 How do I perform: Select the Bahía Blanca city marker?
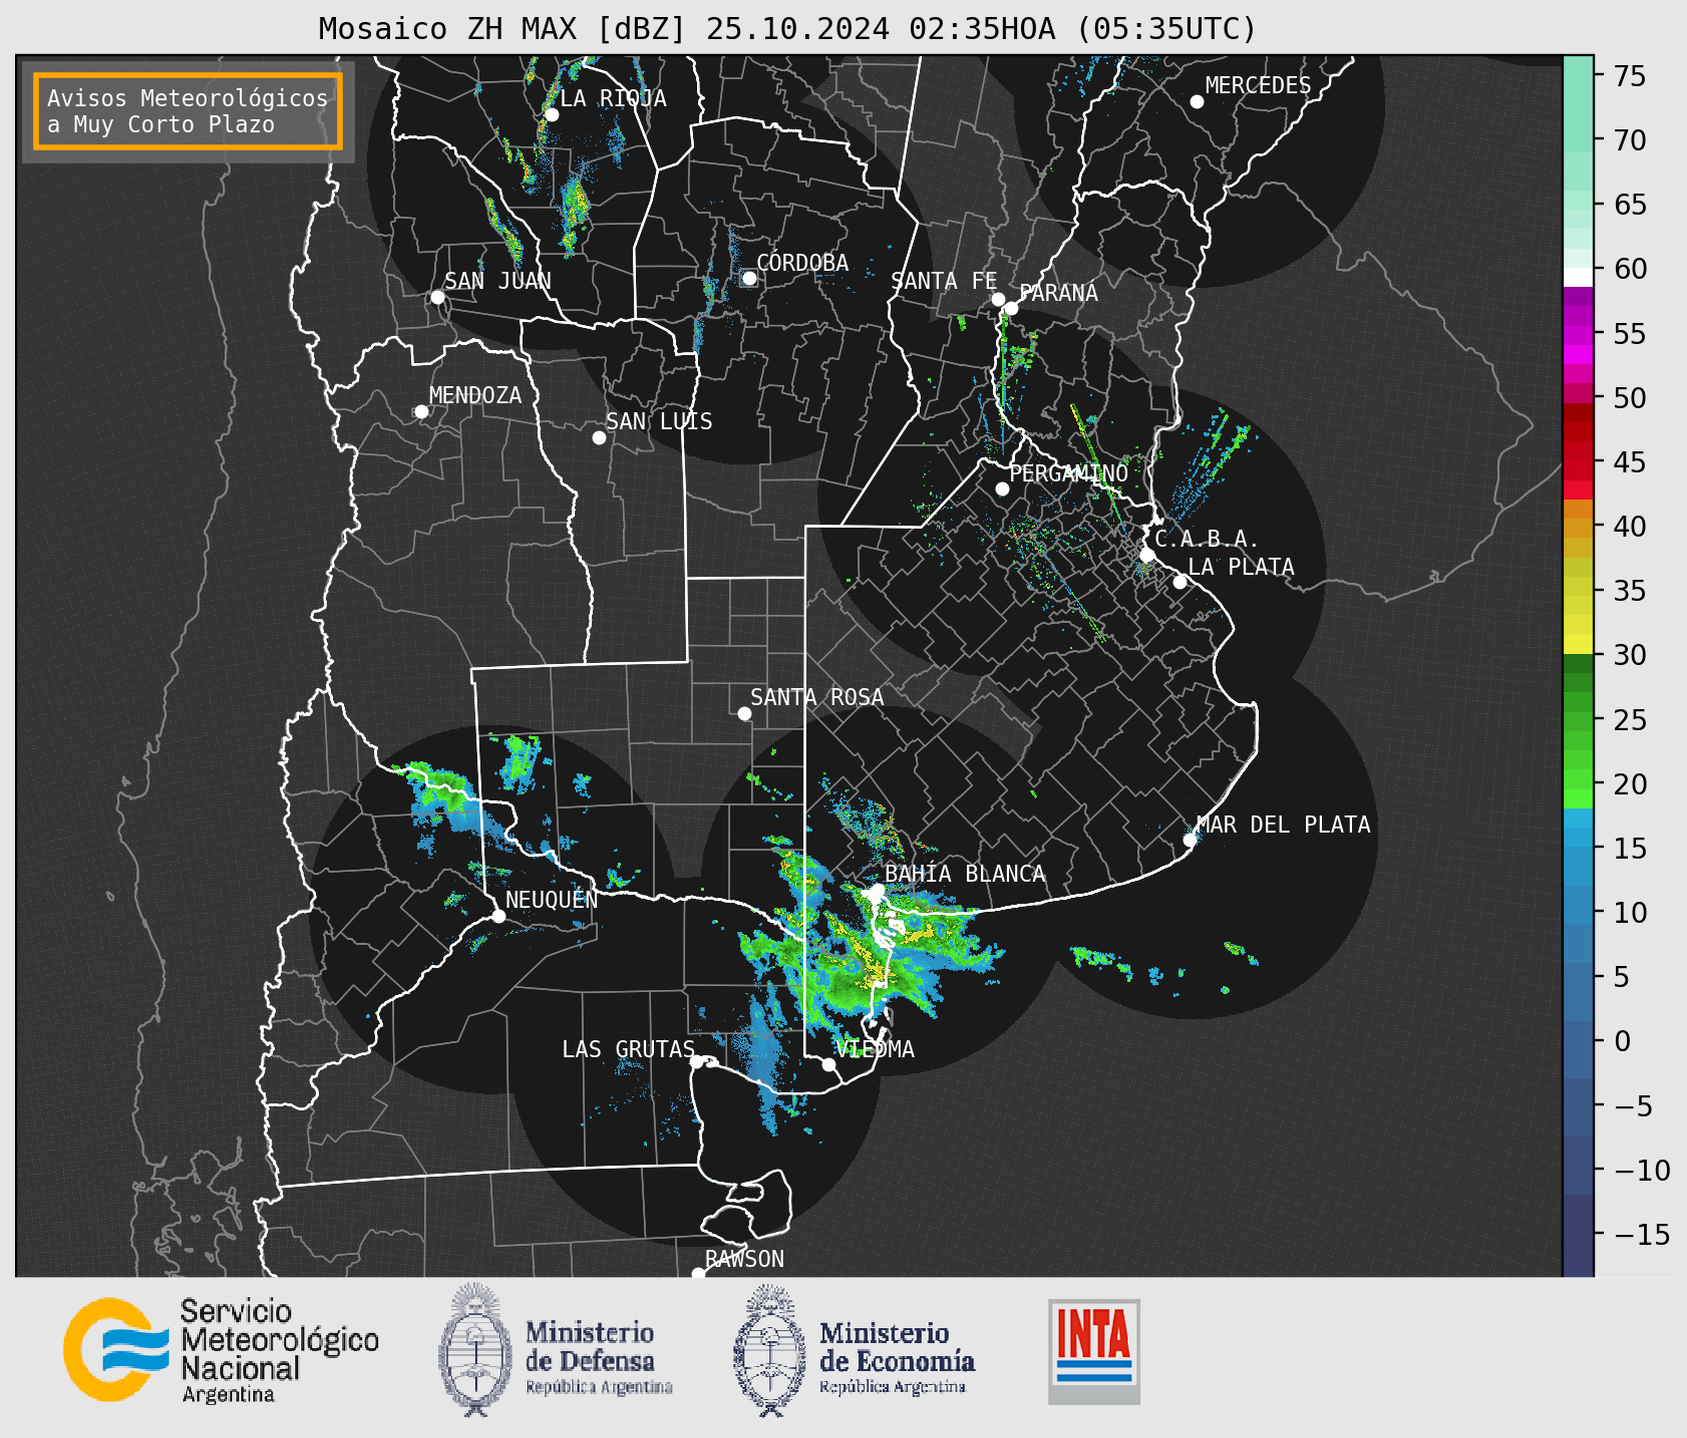[x=877, y=890]
